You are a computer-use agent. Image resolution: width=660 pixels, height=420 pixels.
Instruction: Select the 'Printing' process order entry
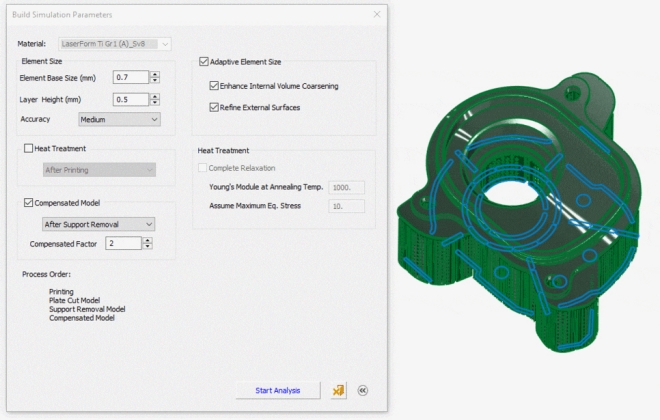point(61,291)
